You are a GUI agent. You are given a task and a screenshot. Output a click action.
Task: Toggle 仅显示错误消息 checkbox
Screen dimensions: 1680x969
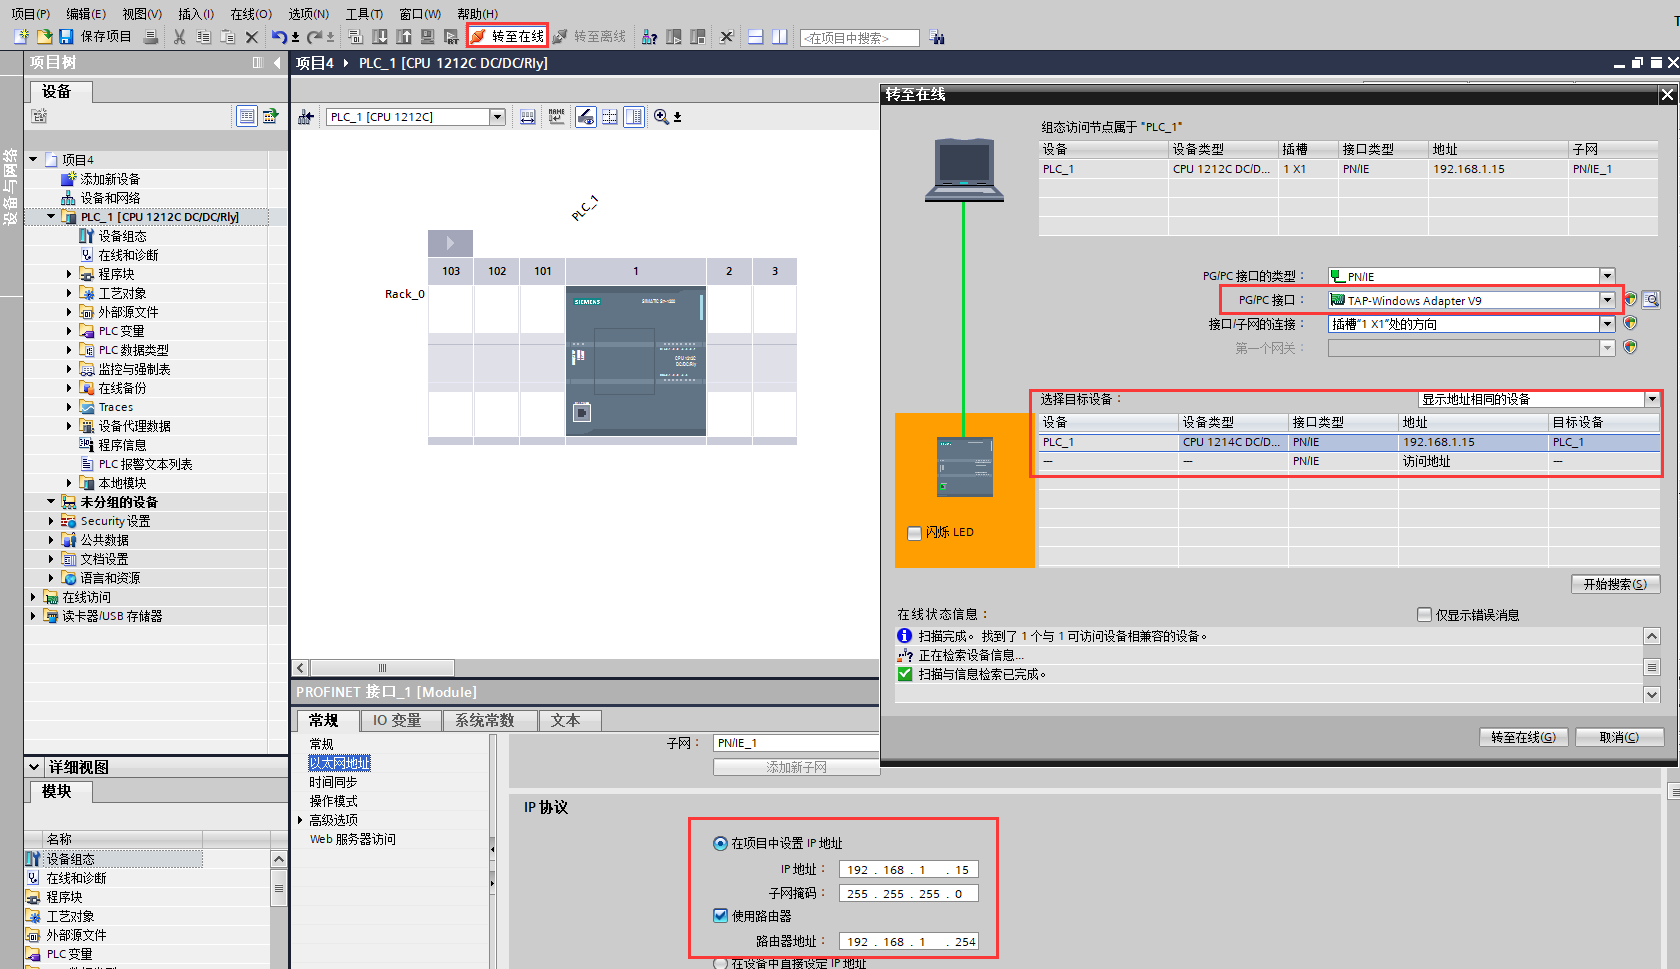coord(1424,615)
